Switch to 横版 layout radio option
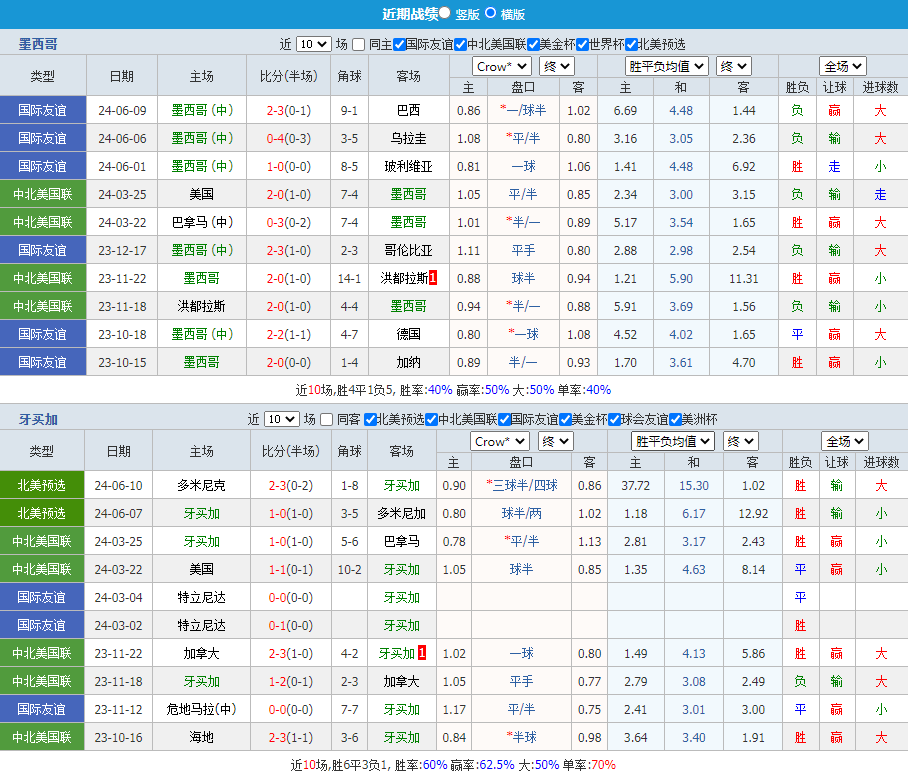The width and height of the screenshot is (908, 774). point(490,13)
